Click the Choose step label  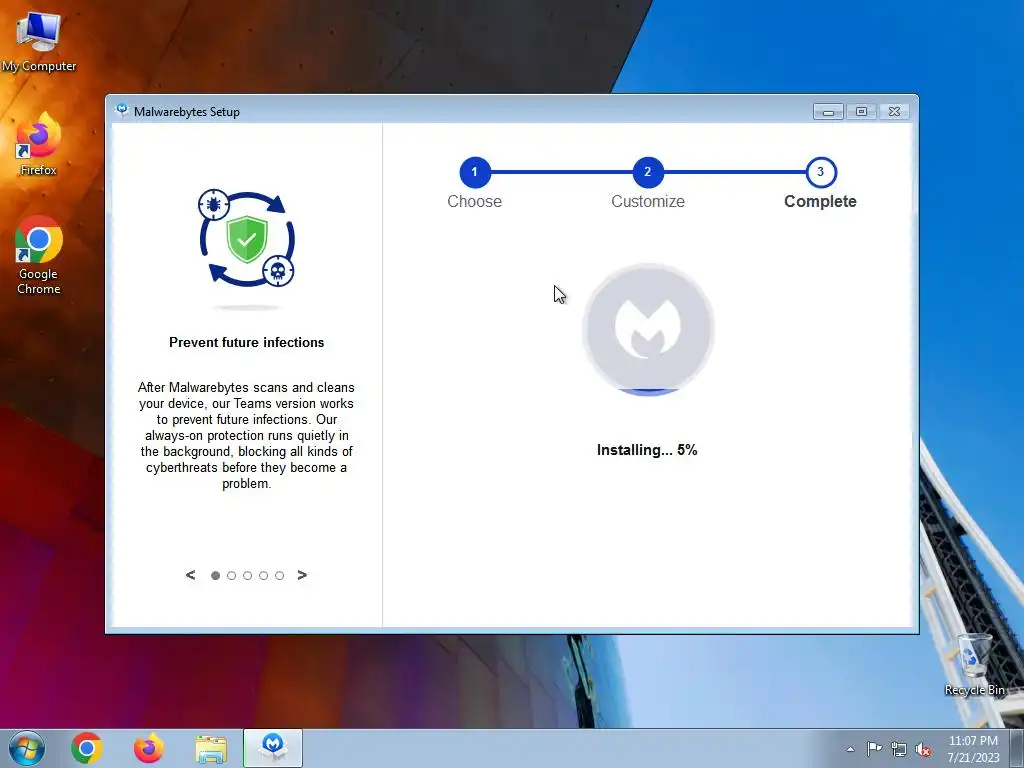pos(475,201)
